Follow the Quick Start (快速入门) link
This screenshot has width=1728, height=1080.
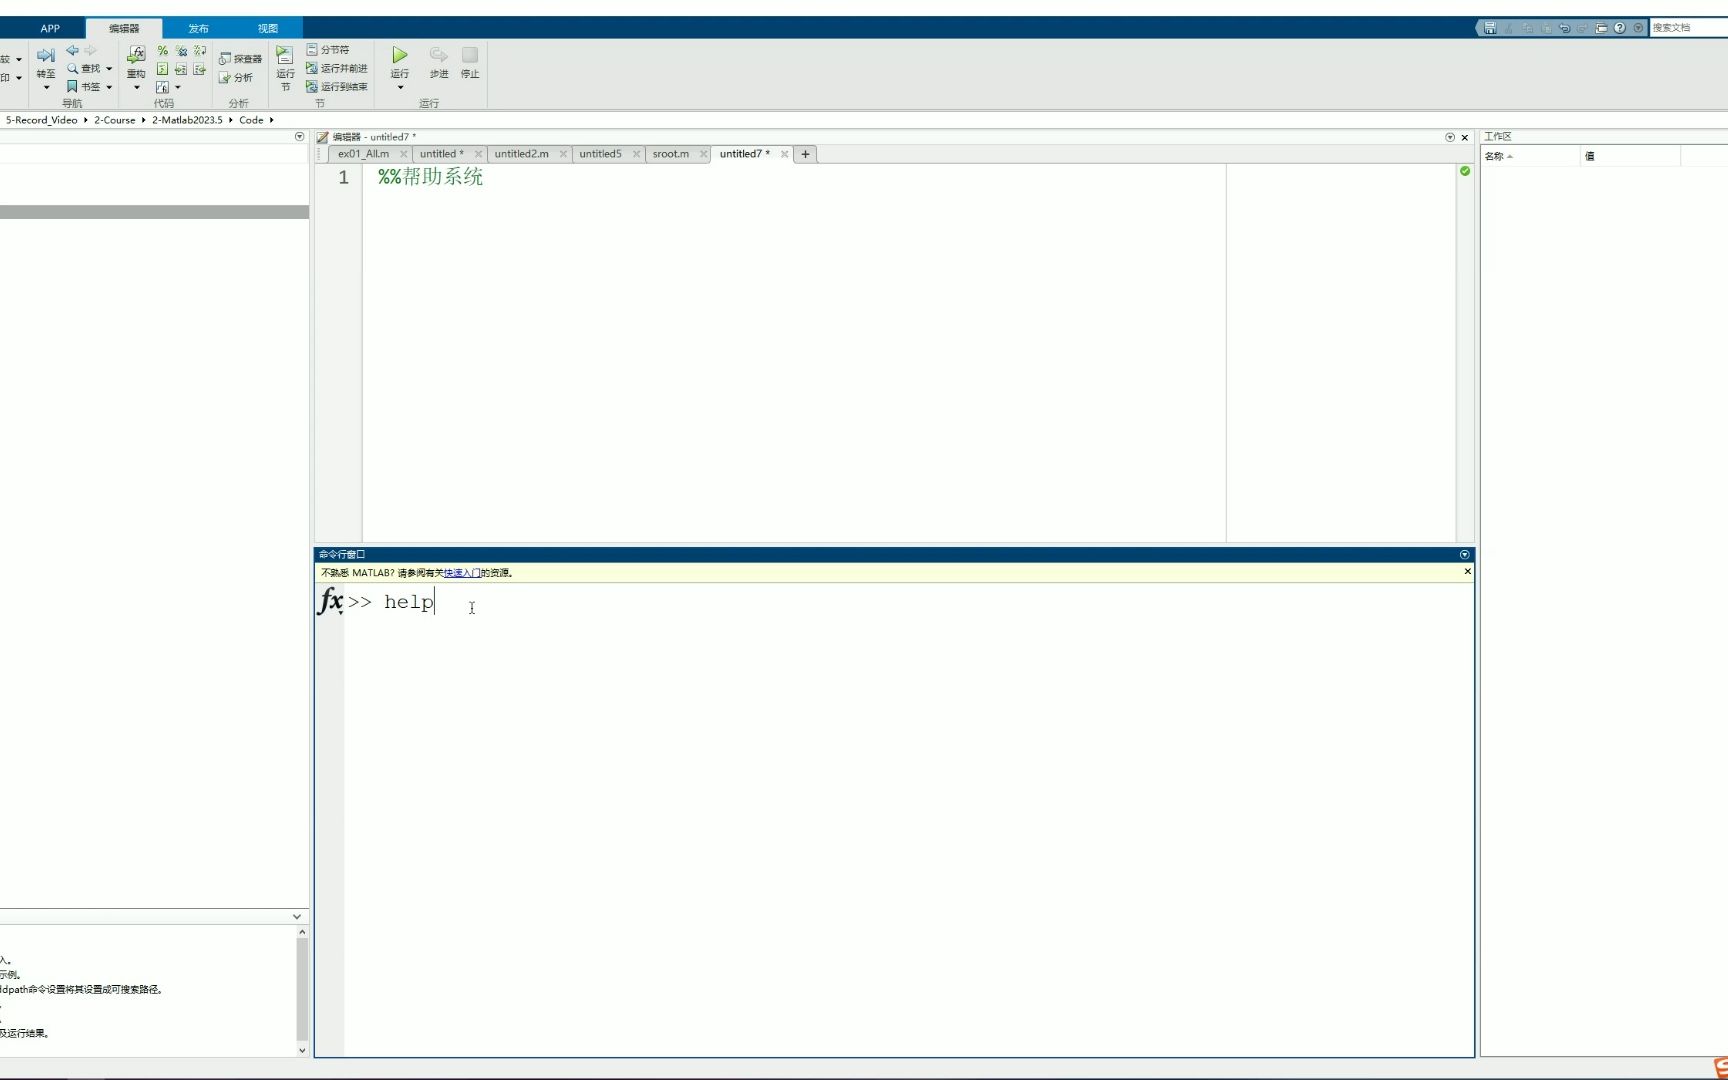[461, 573]
